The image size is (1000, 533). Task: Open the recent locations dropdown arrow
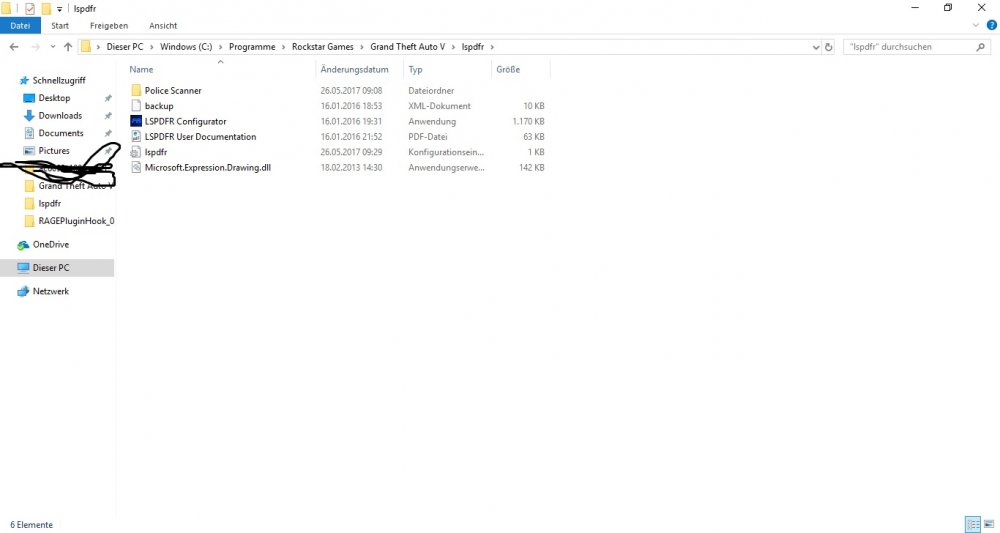click(x=52, y=47)
